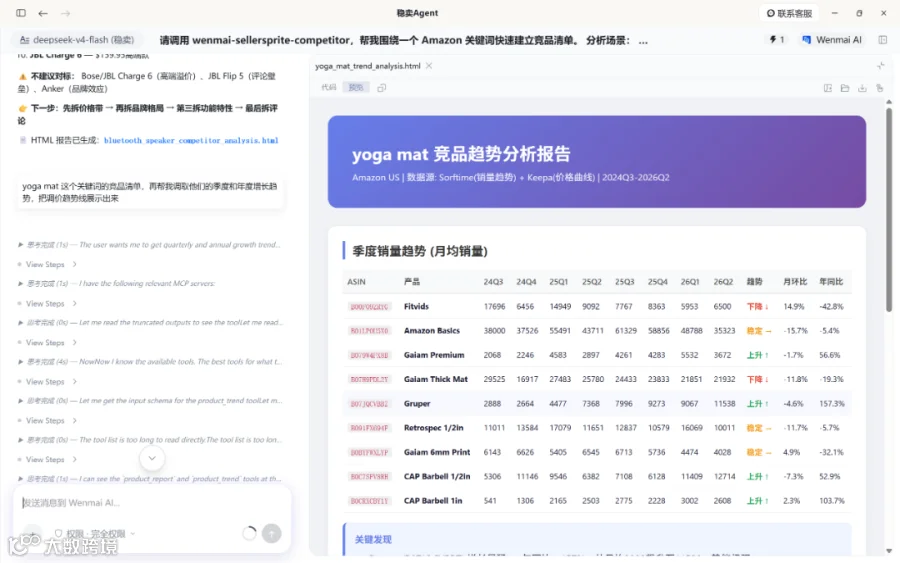Click the ASIN code in Amazon Basics row

[369, 331]
